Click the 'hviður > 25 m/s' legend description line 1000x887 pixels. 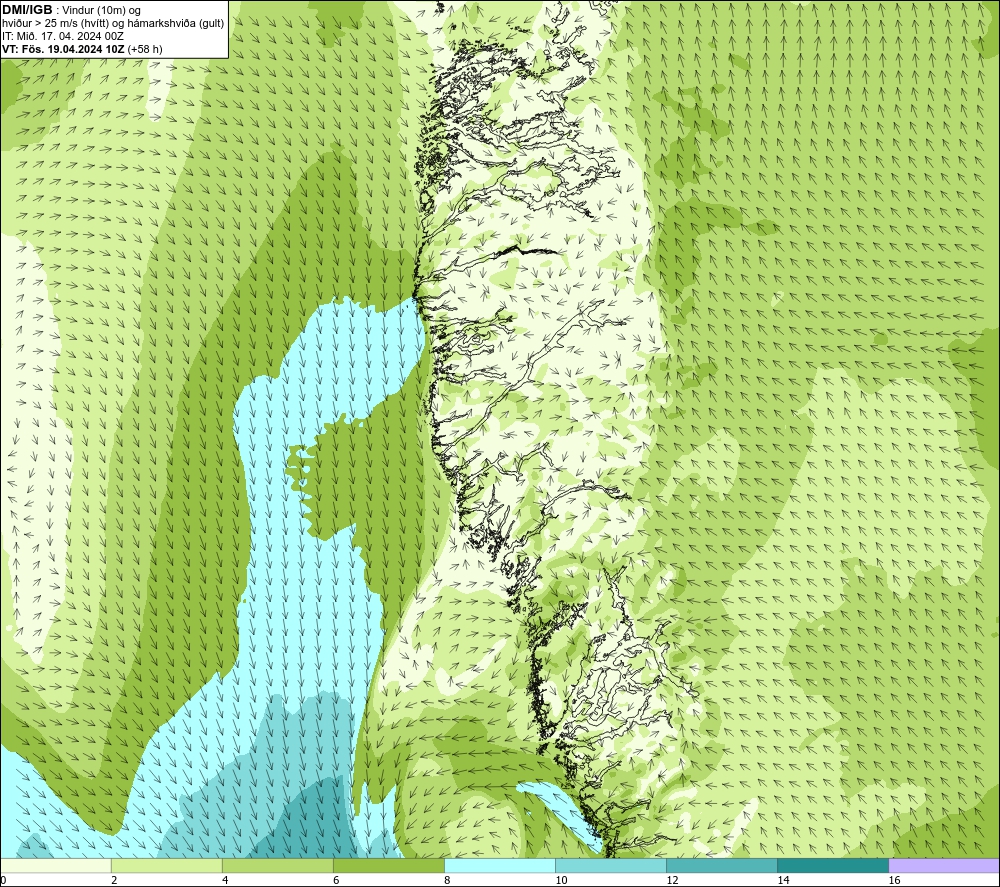click(113, 24)
